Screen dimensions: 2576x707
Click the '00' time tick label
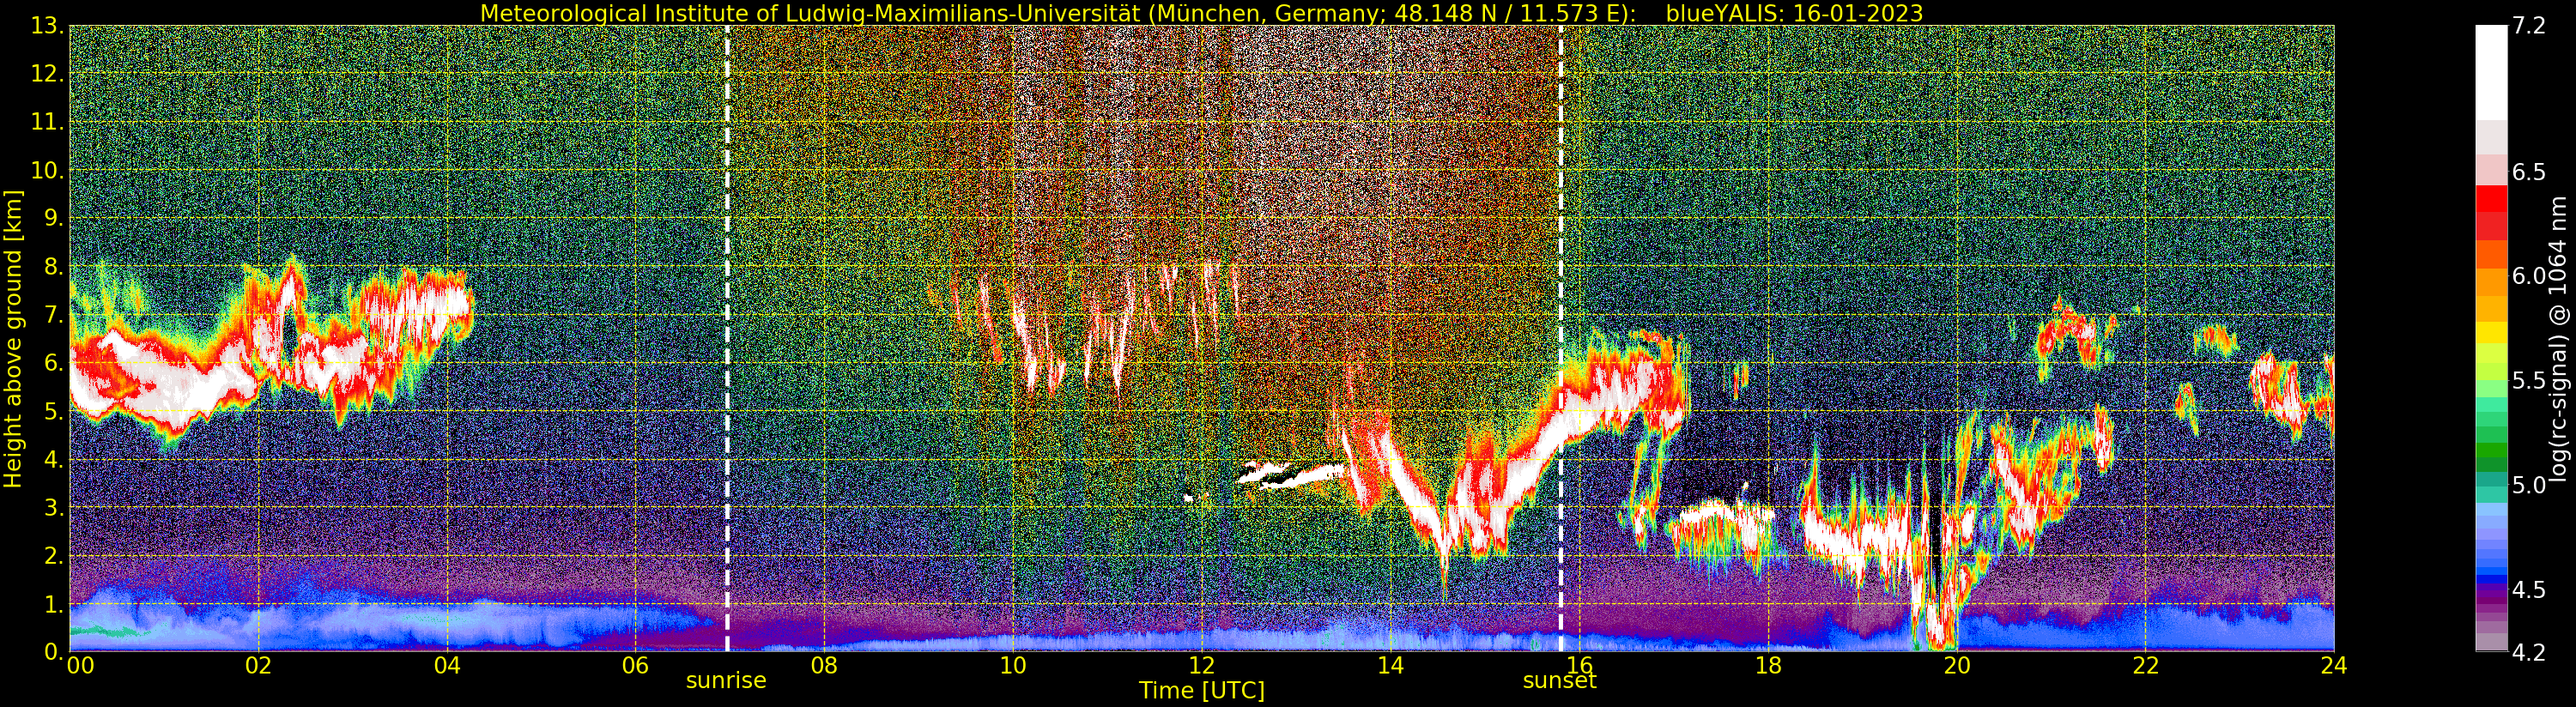[80, 666]
